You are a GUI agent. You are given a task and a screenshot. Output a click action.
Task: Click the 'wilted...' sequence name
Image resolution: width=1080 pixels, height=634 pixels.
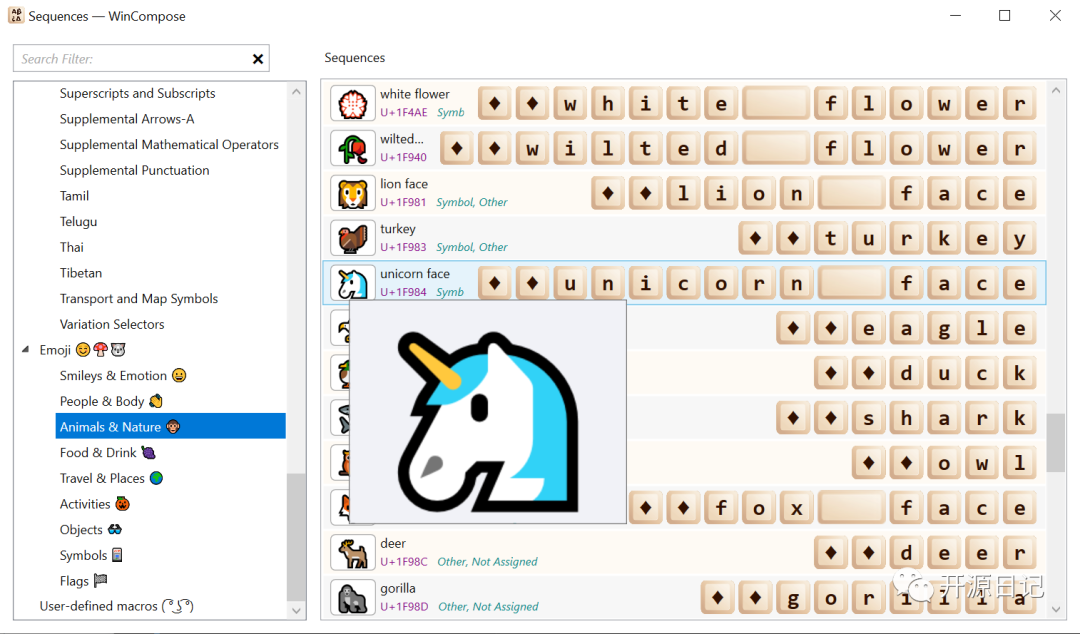coord(402,139)
